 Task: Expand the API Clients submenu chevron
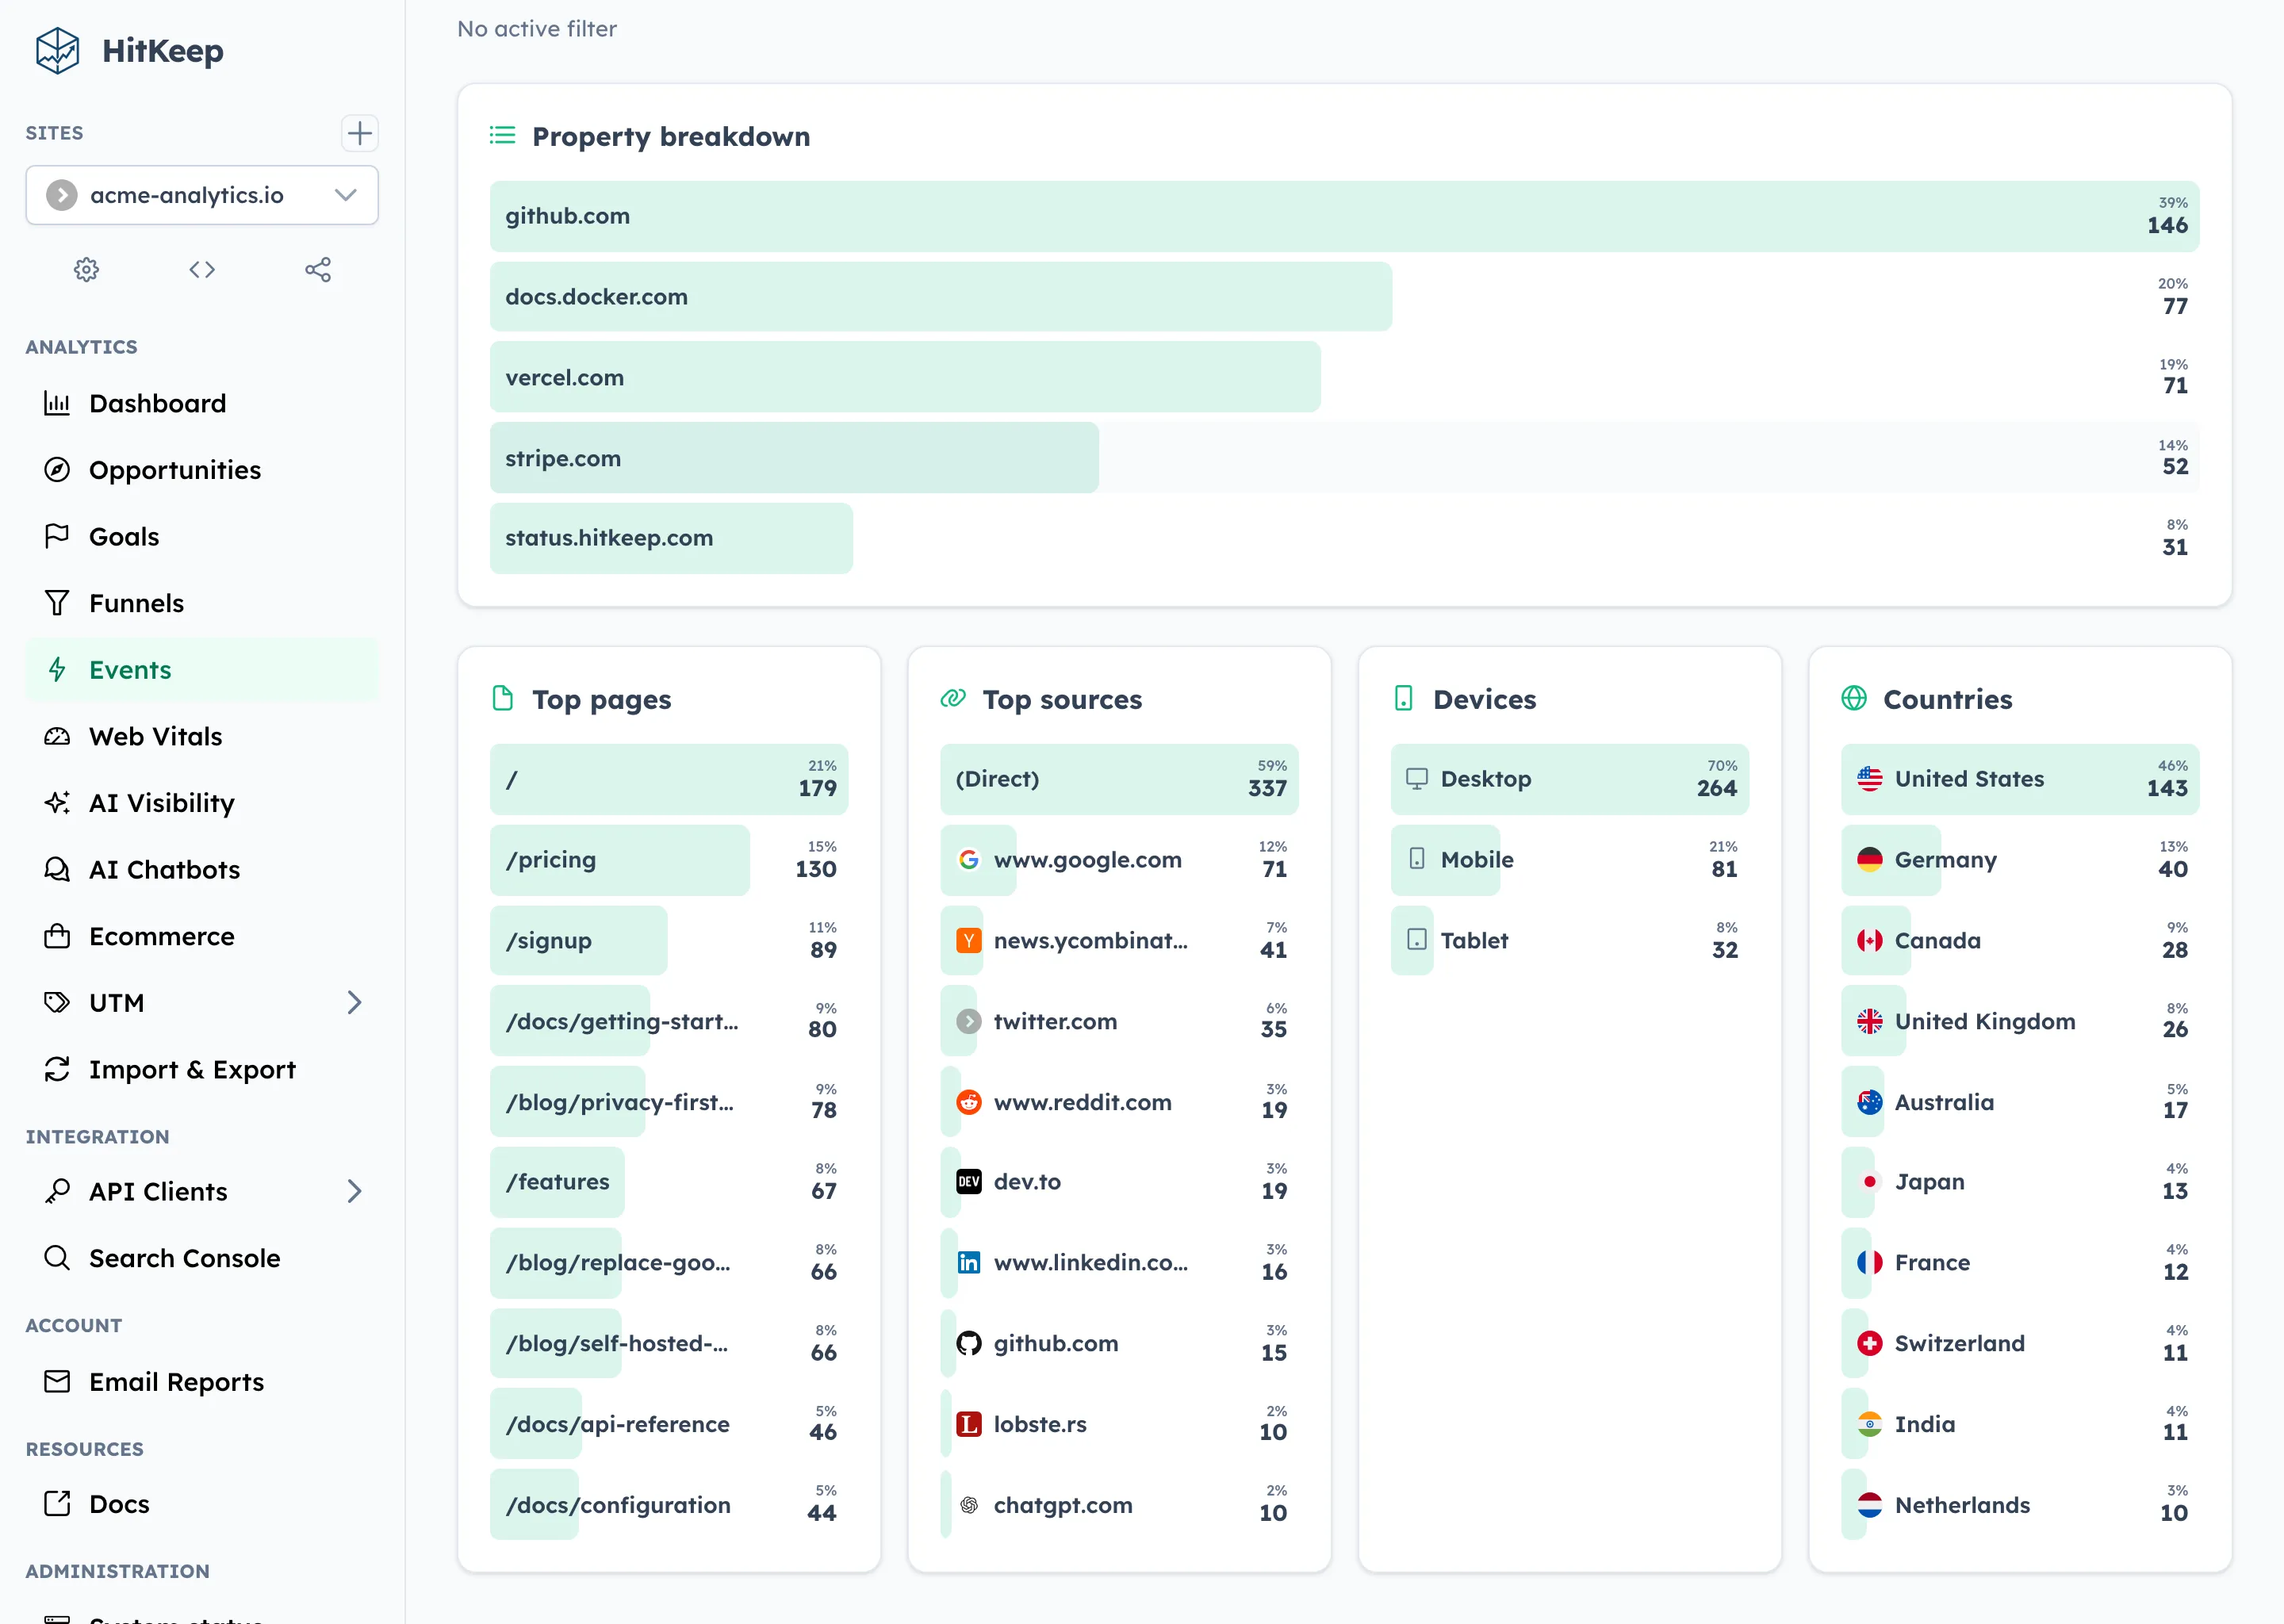[354, 1191]
